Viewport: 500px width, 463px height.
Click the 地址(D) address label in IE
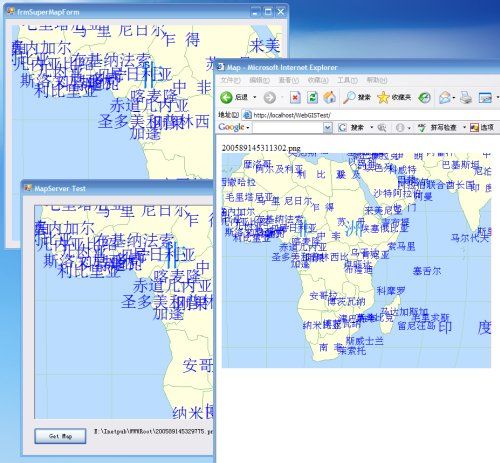point(228,115)
